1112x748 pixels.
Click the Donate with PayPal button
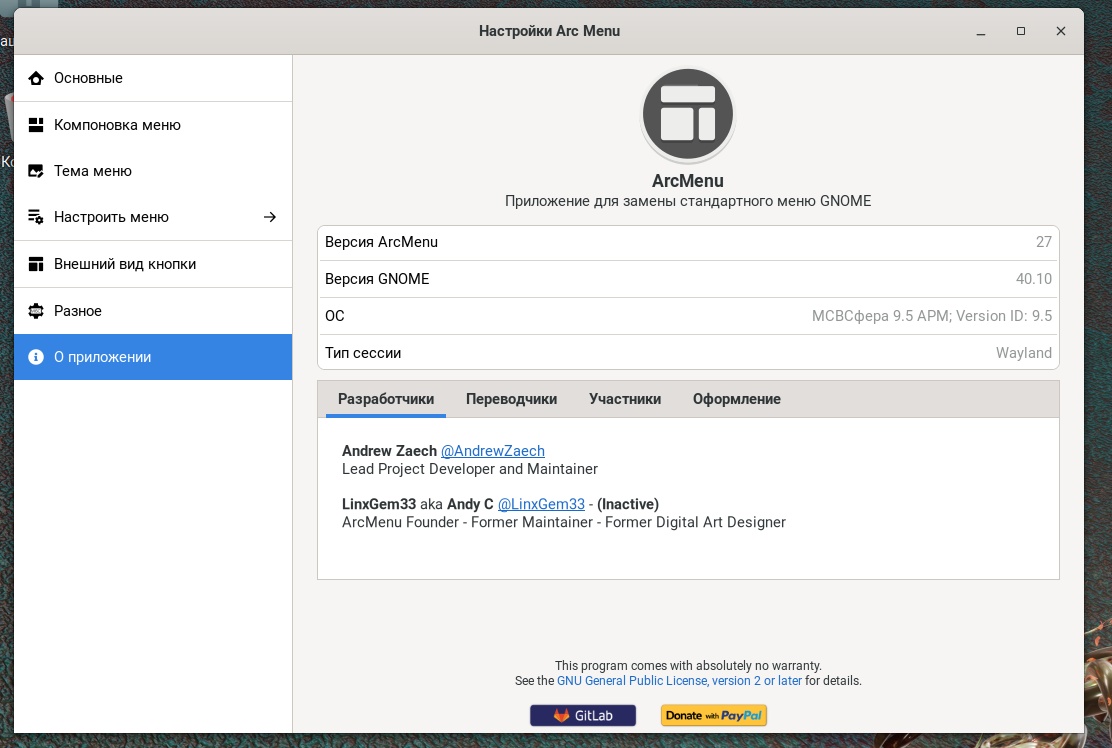[x=713, y=715]
